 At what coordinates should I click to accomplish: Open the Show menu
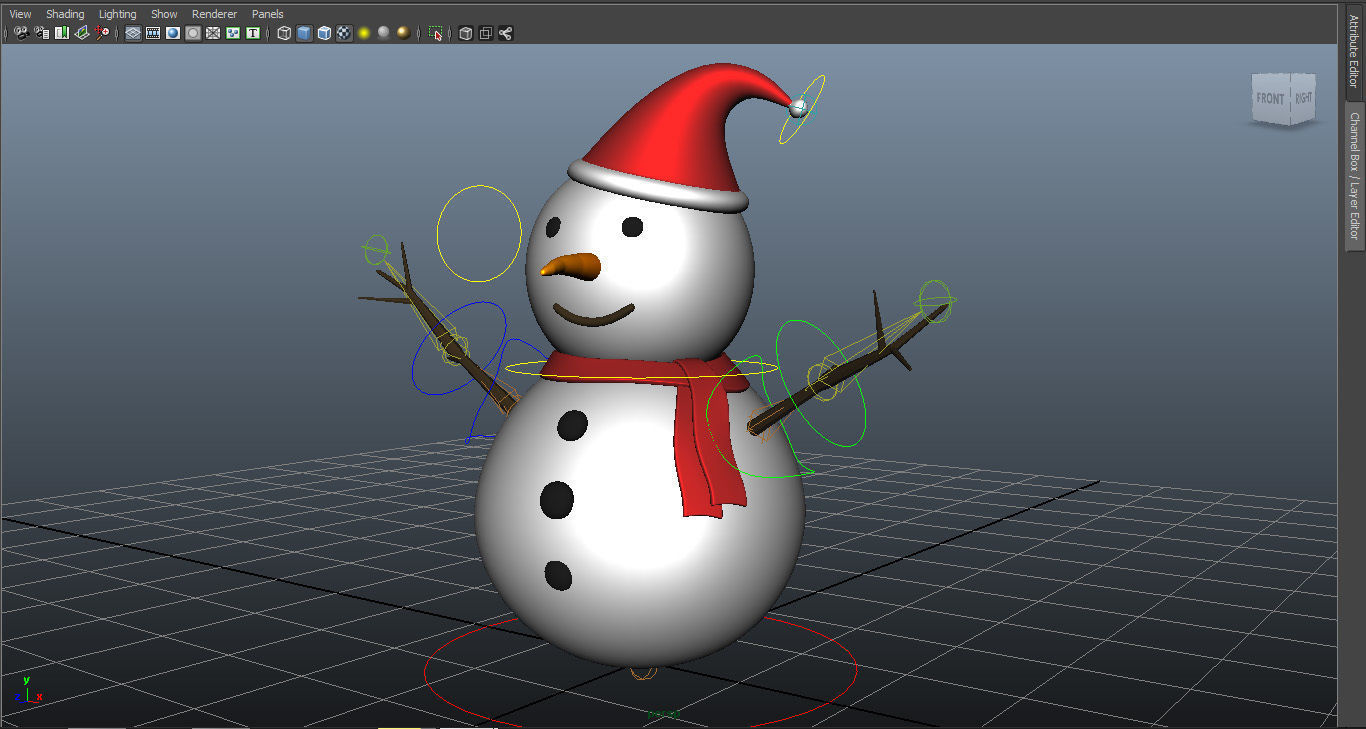[x=164, y=14]
